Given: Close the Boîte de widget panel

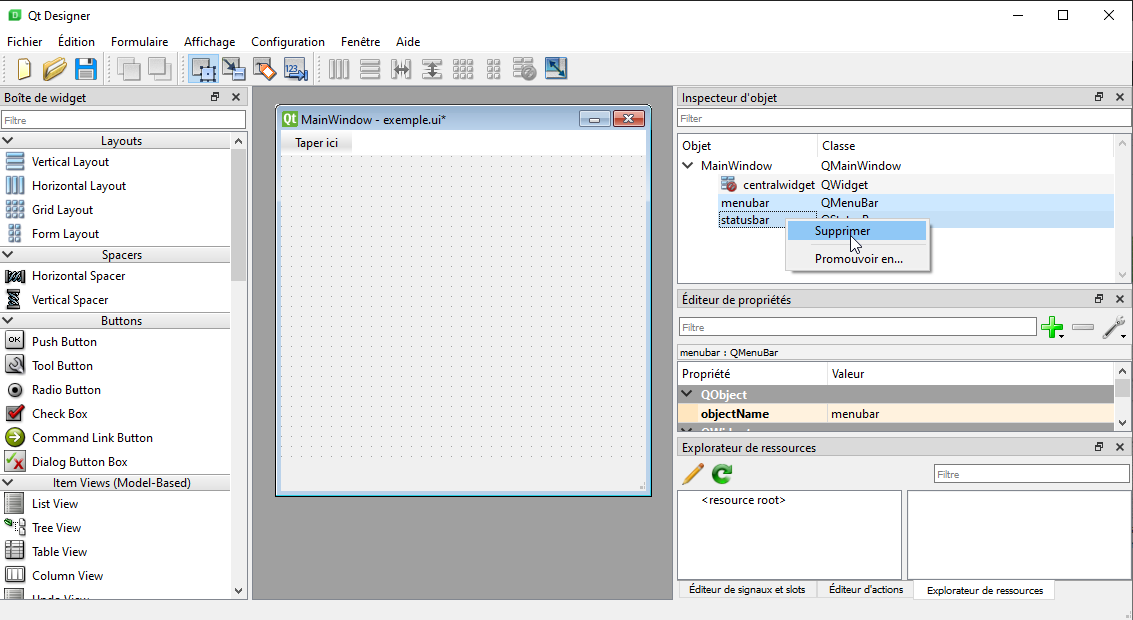Looking at the screenshot, I should [236, 97].
